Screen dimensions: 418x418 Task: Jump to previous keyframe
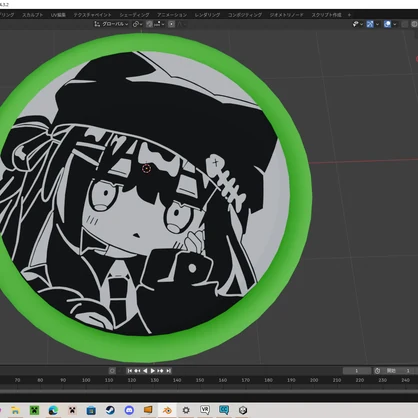pyautogui.click(x=137, y=371)
